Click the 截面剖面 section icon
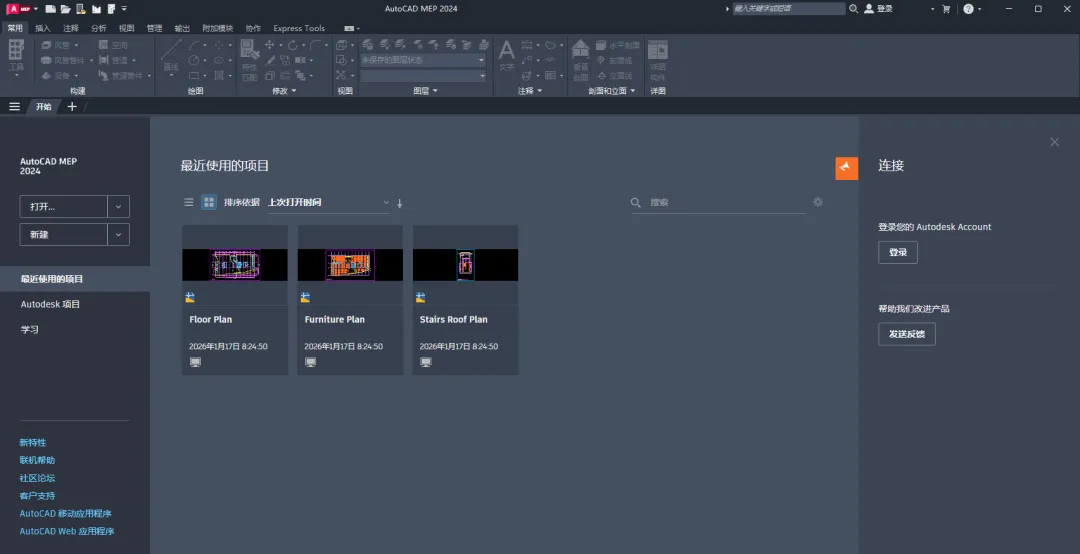This screenshot has width=1080, height=554. 581,59
